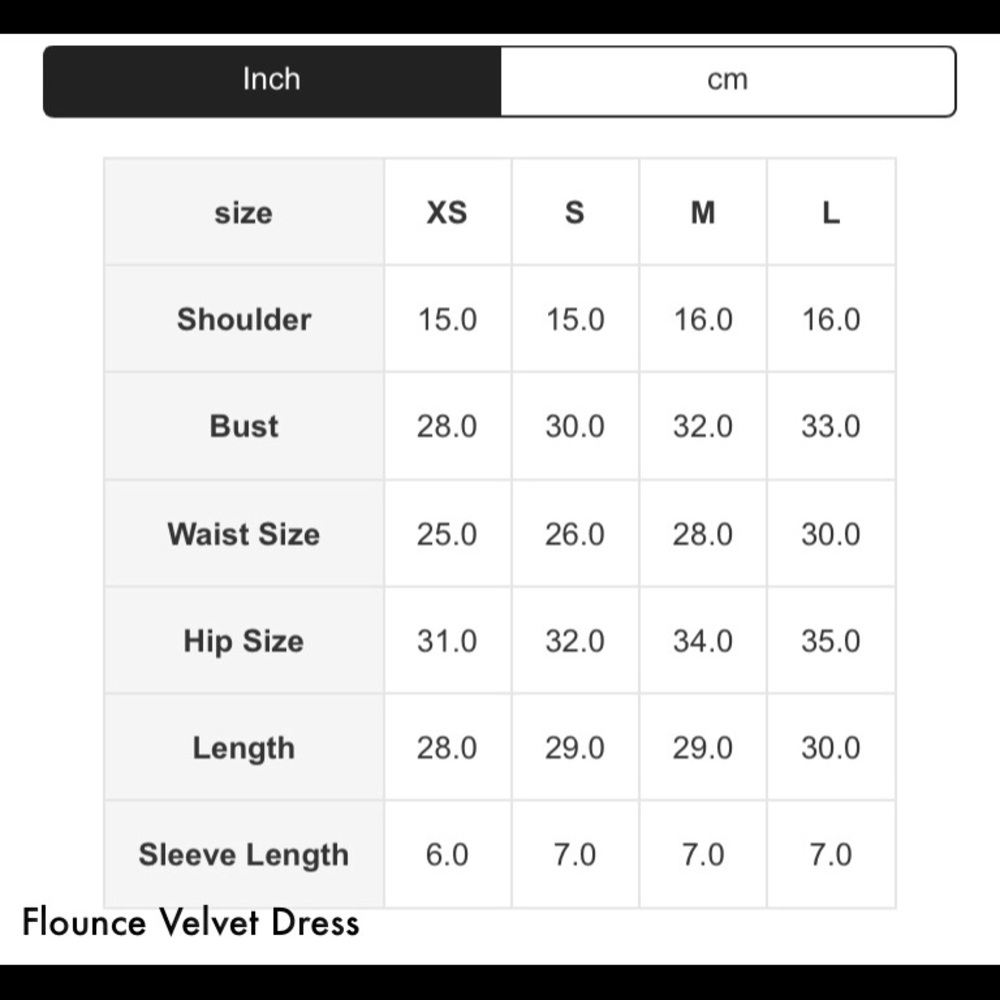Select the size header cell
1000x1000 pixels.
click(243, 212)
